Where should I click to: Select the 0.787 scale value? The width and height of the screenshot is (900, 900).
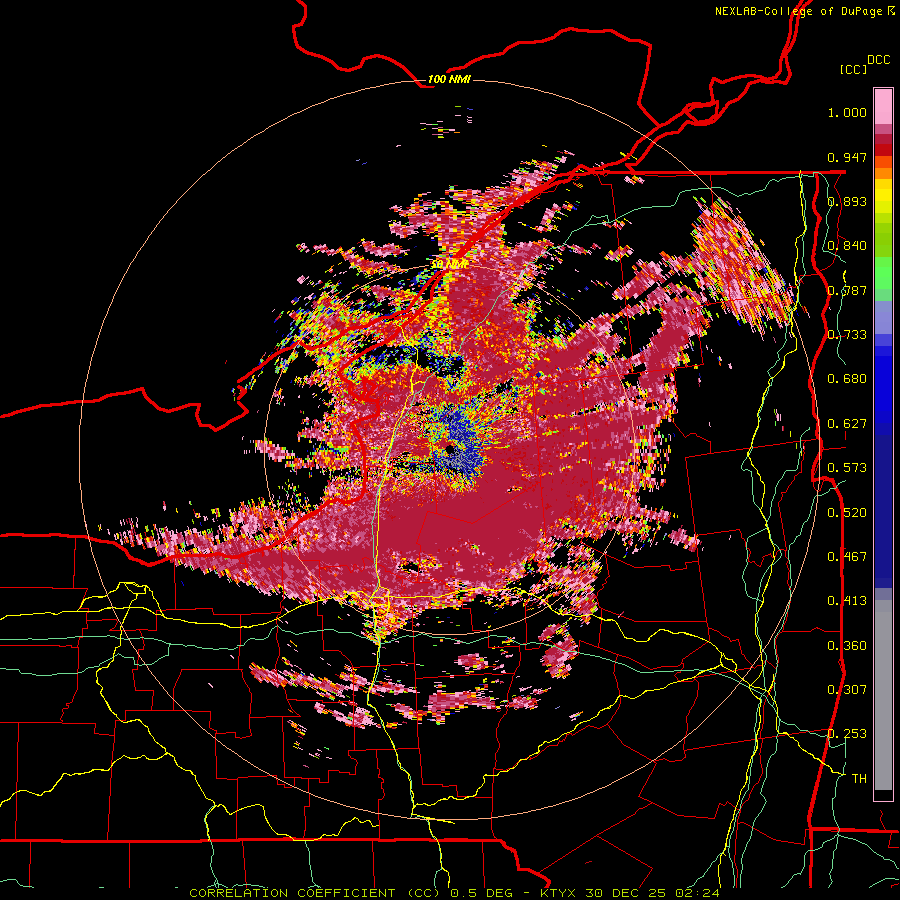pyautogui.click(x=847, y=290)
